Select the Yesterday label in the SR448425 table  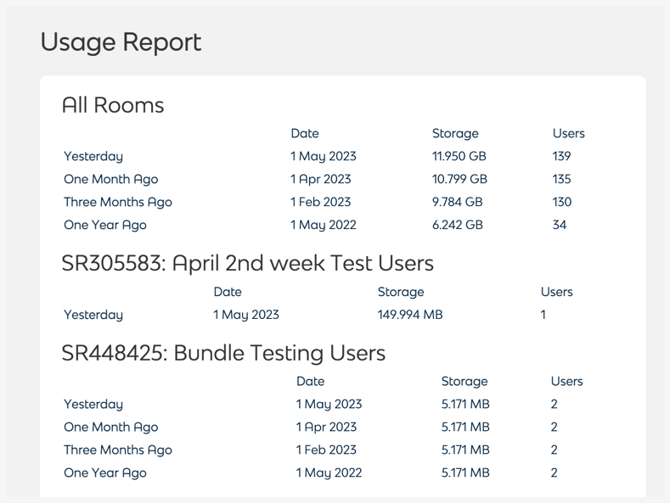tap(93, 405)
